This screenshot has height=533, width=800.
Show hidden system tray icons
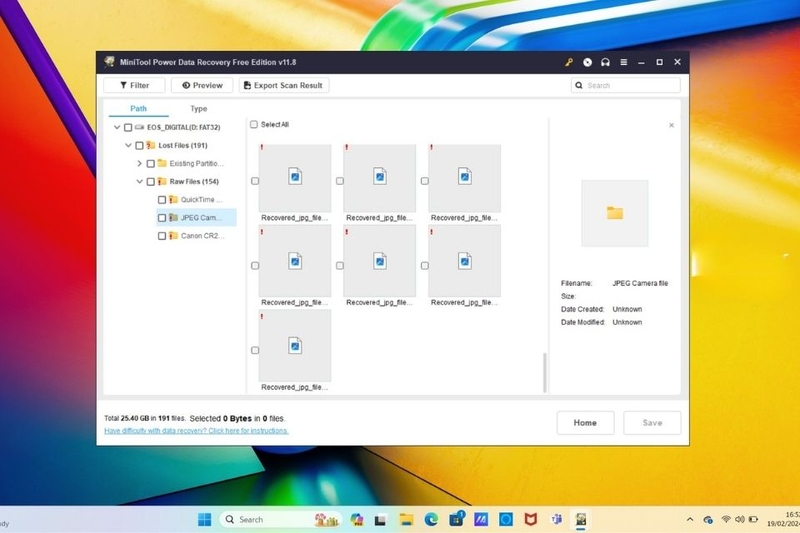click(690, 520)
